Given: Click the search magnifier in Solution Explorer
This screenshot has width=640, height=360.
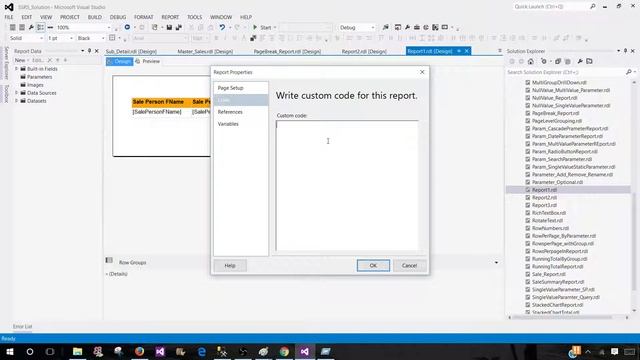Looking at the screenshot, I should (629, 72).
